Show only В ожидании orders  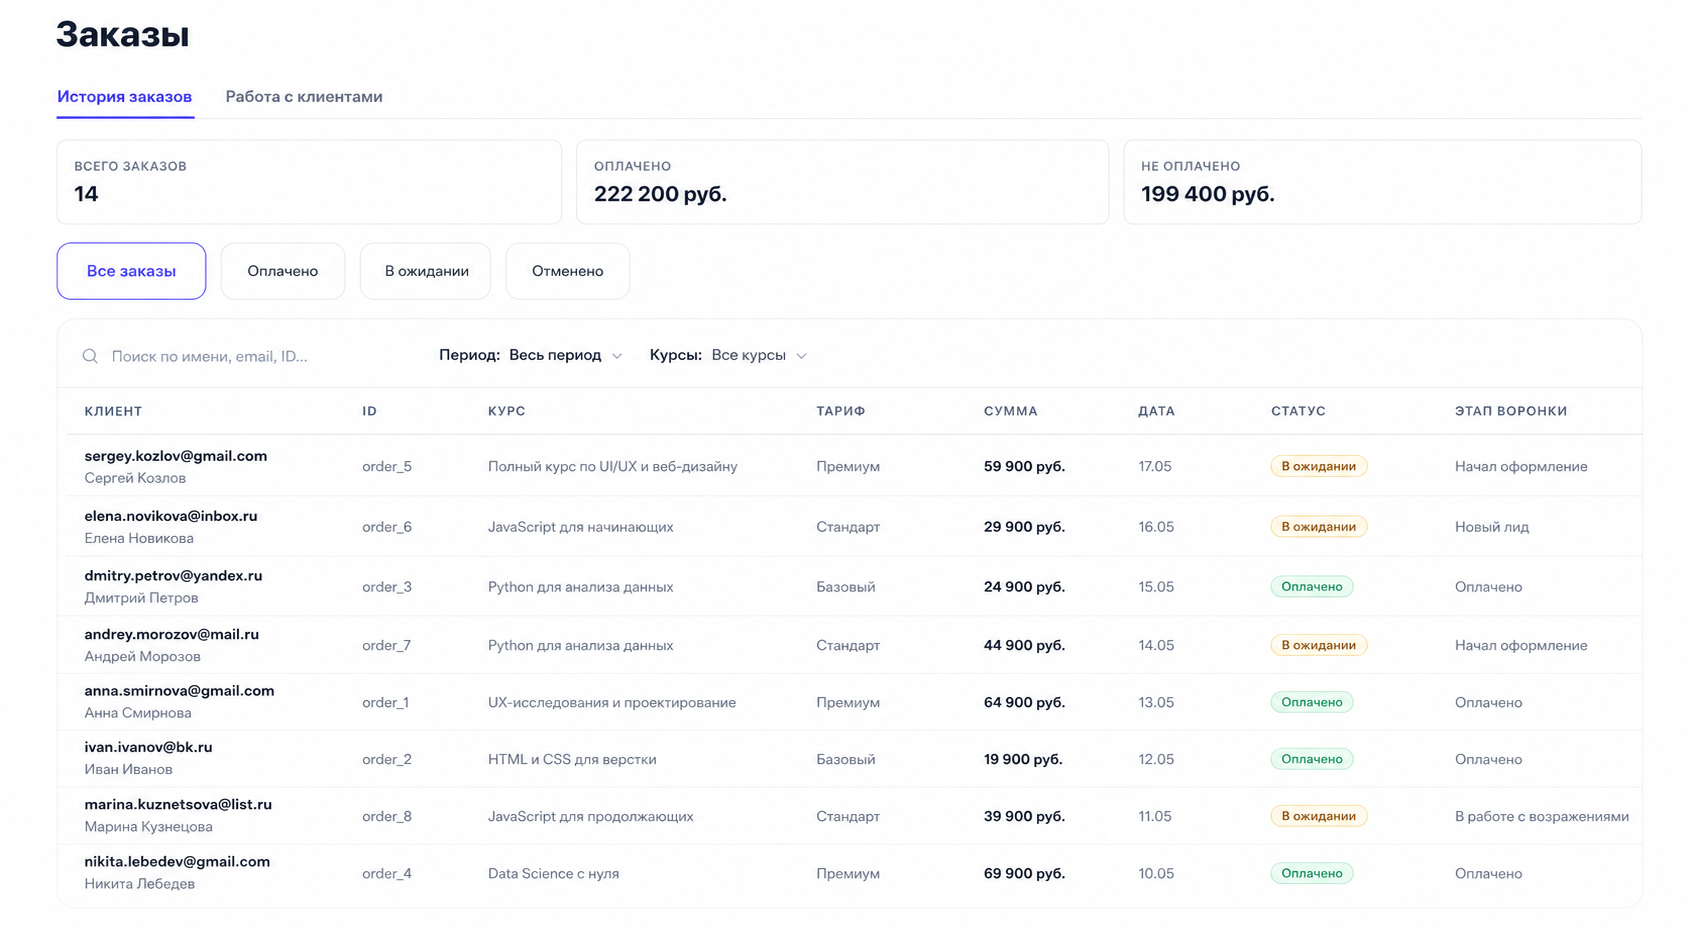(426, 271)
